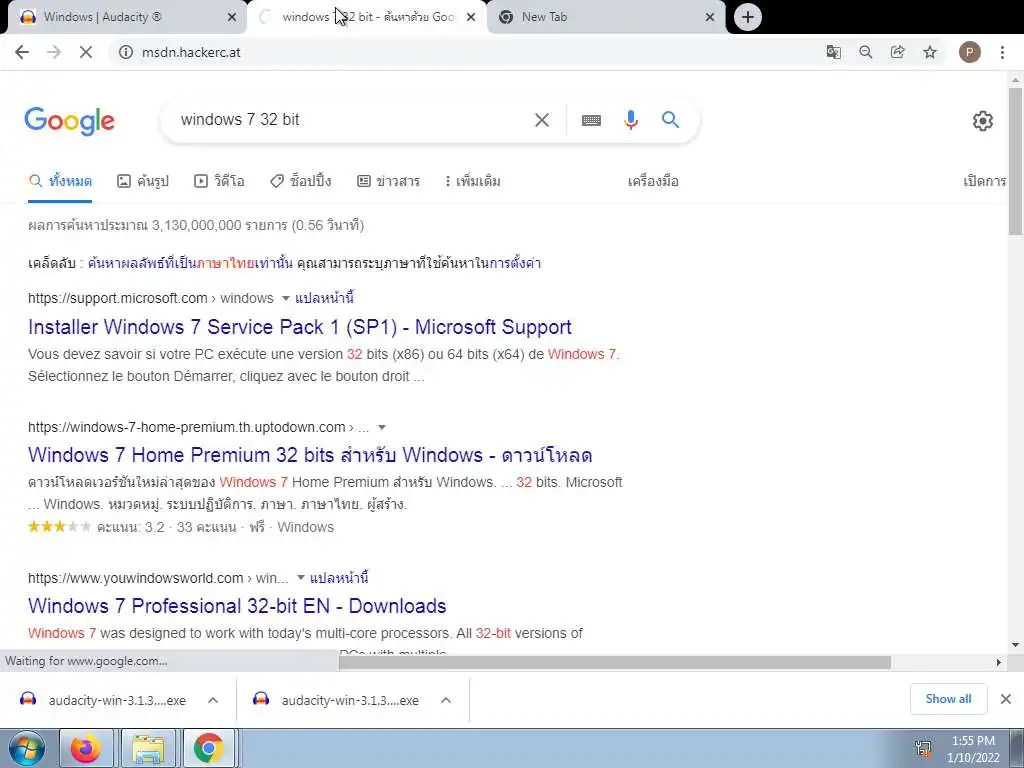Bookmark this page with the star icon

click(930, 52)
